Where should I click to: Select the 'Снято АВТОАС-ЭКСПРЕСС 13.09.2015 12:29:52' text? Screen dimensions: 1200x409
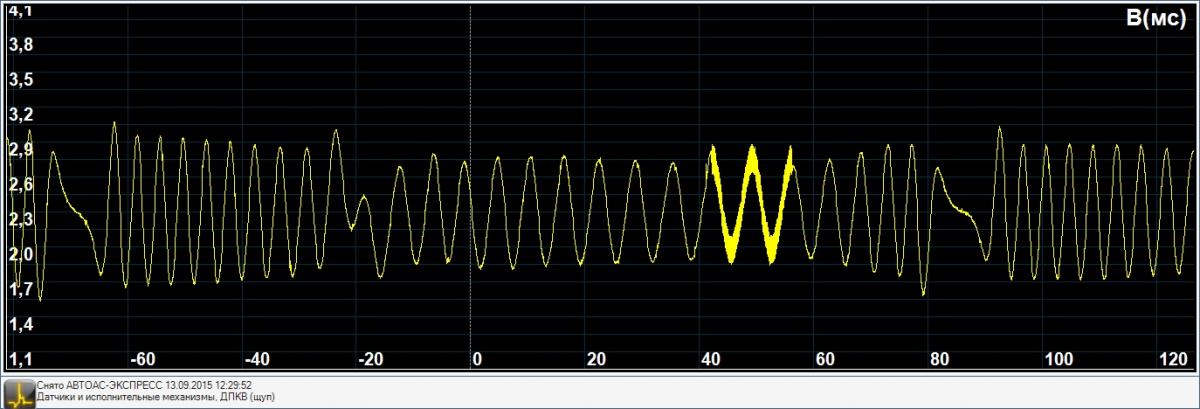point(144,385)
